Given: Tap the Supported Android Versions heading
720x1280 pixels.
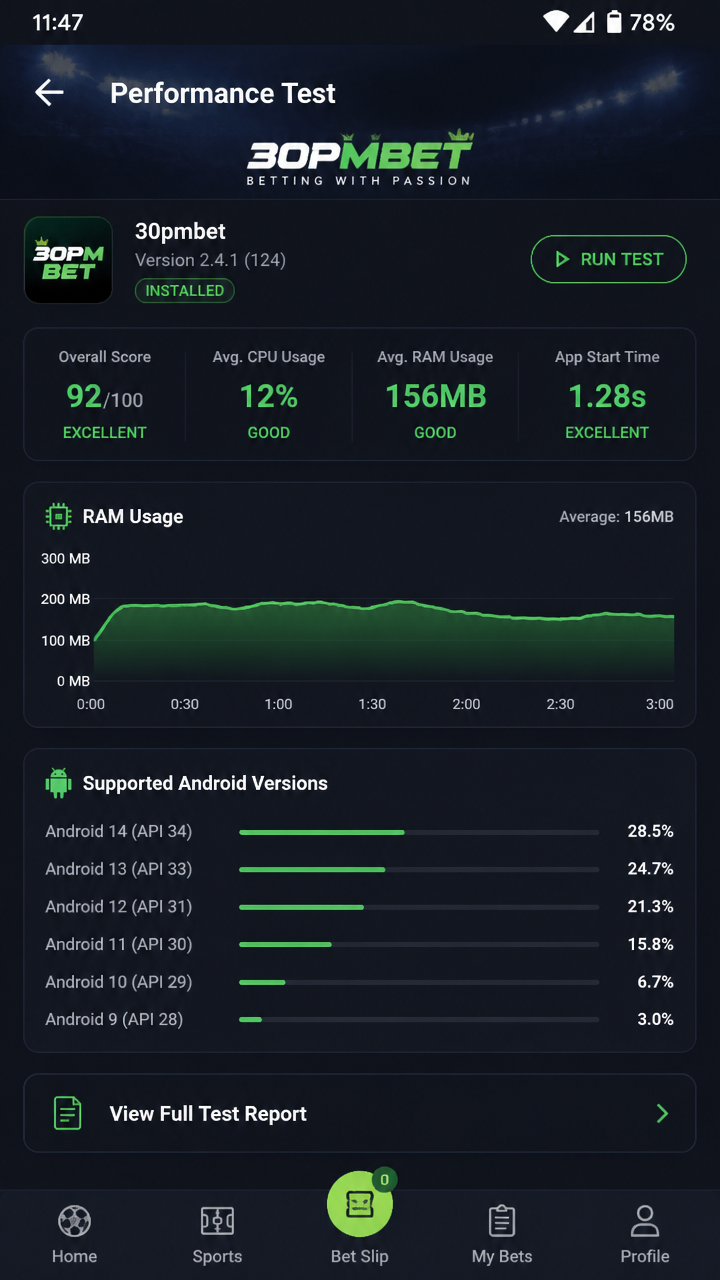Looking at the screenshot, I should point(205,783).
